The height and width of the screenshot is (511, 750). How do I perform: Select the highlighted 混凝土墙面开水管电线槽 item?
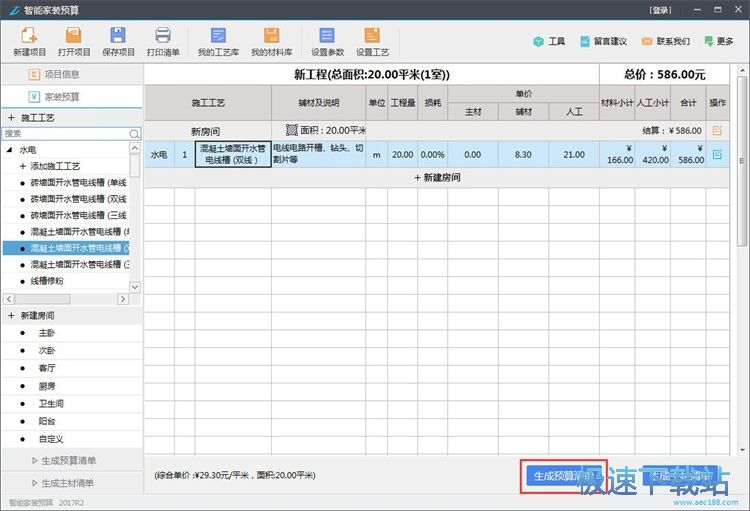click(66, 248)
